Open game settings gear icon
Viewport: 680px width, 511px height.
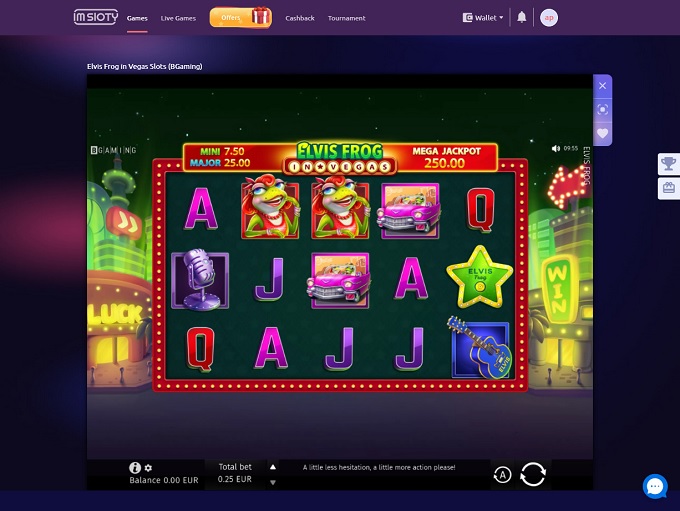tap(148, 468)
